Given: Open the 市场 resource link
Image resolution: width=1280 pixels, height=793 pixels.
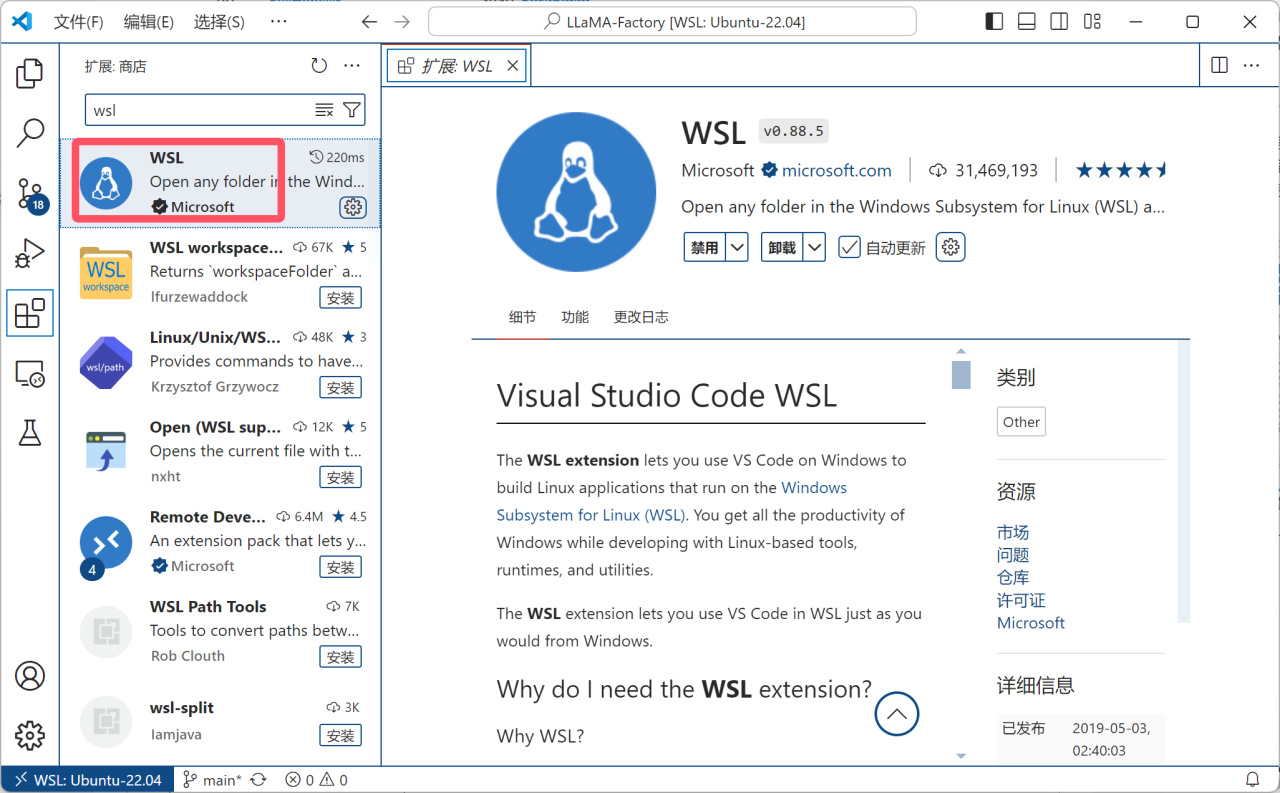Looking at the screenshot, I should 1013,532.
